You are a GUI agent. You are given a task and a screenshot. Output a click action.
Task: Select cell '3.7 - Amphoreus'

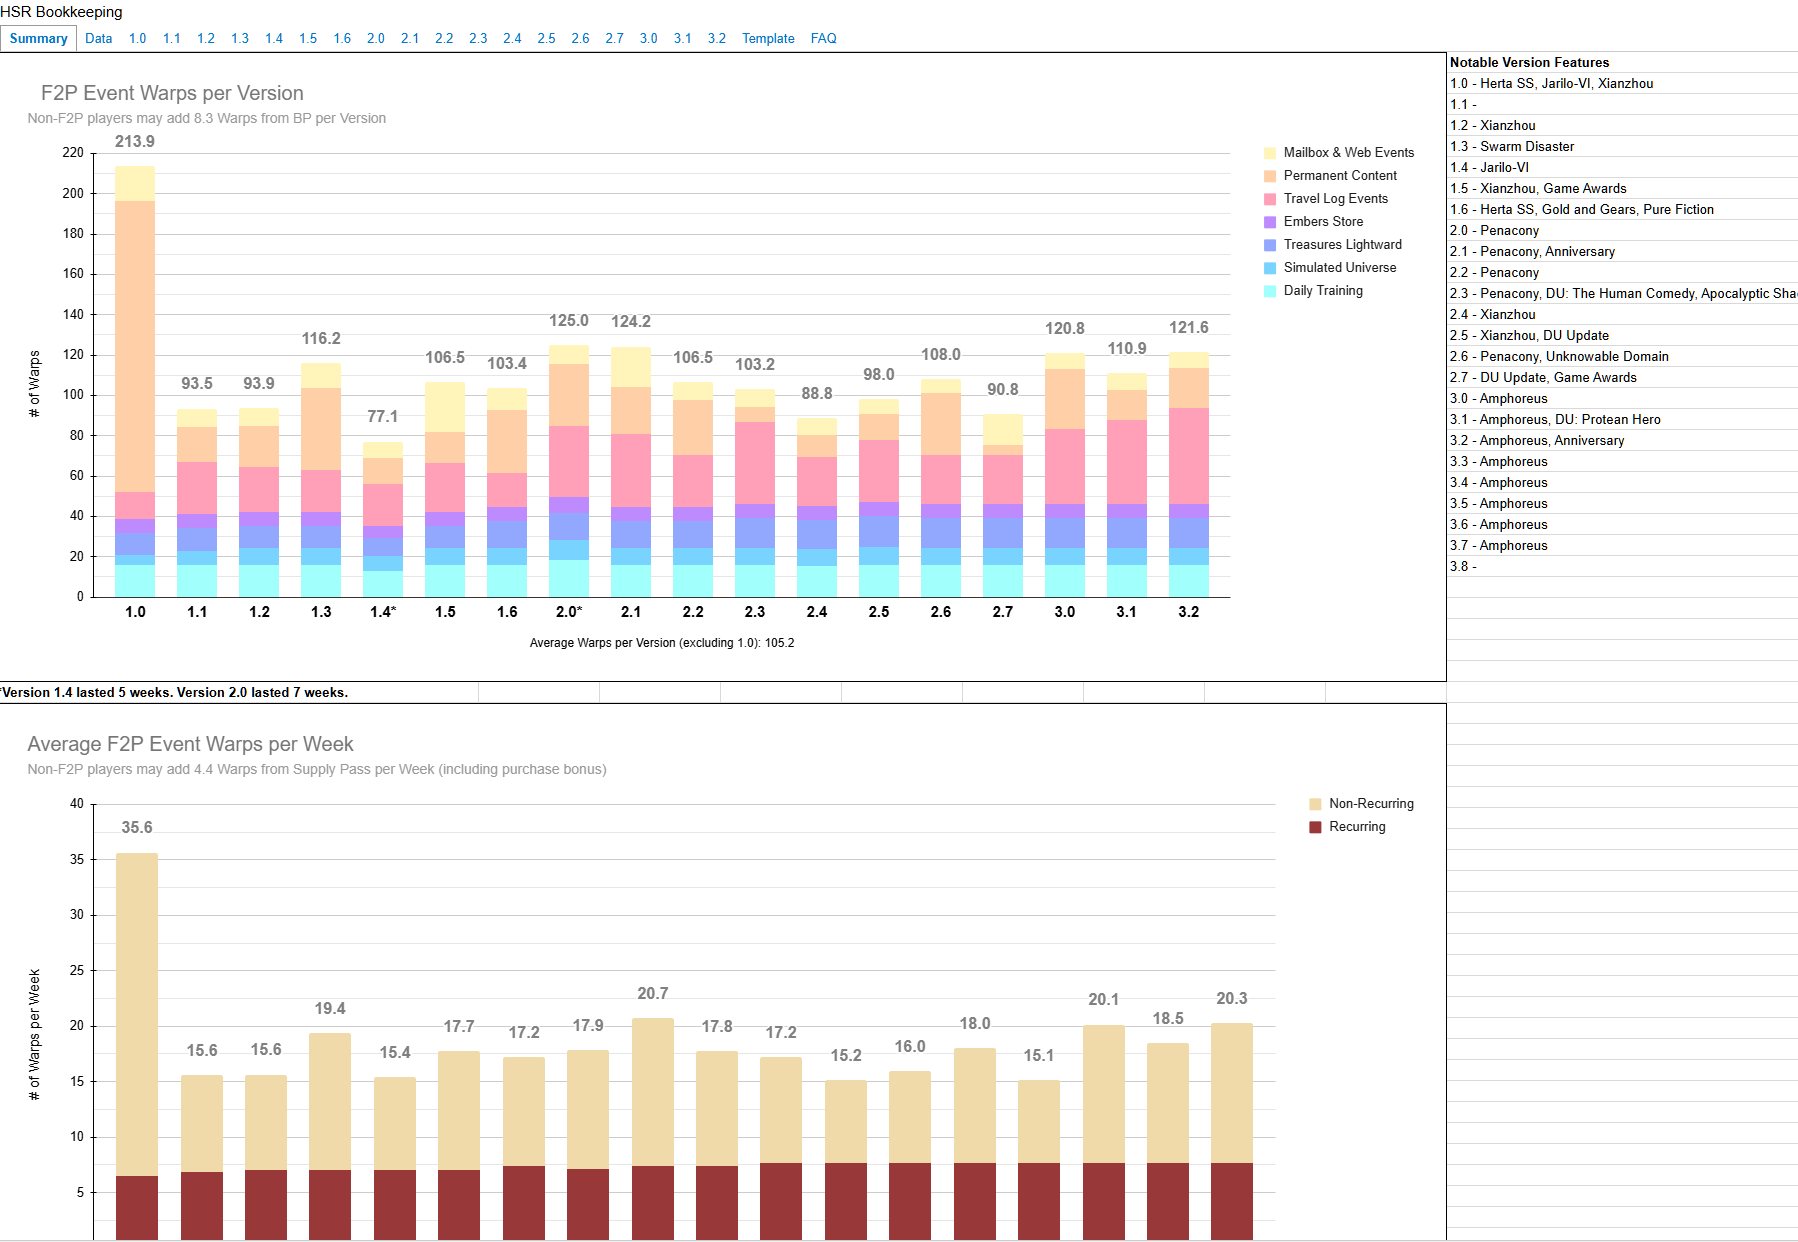(x=1622, y=545)
